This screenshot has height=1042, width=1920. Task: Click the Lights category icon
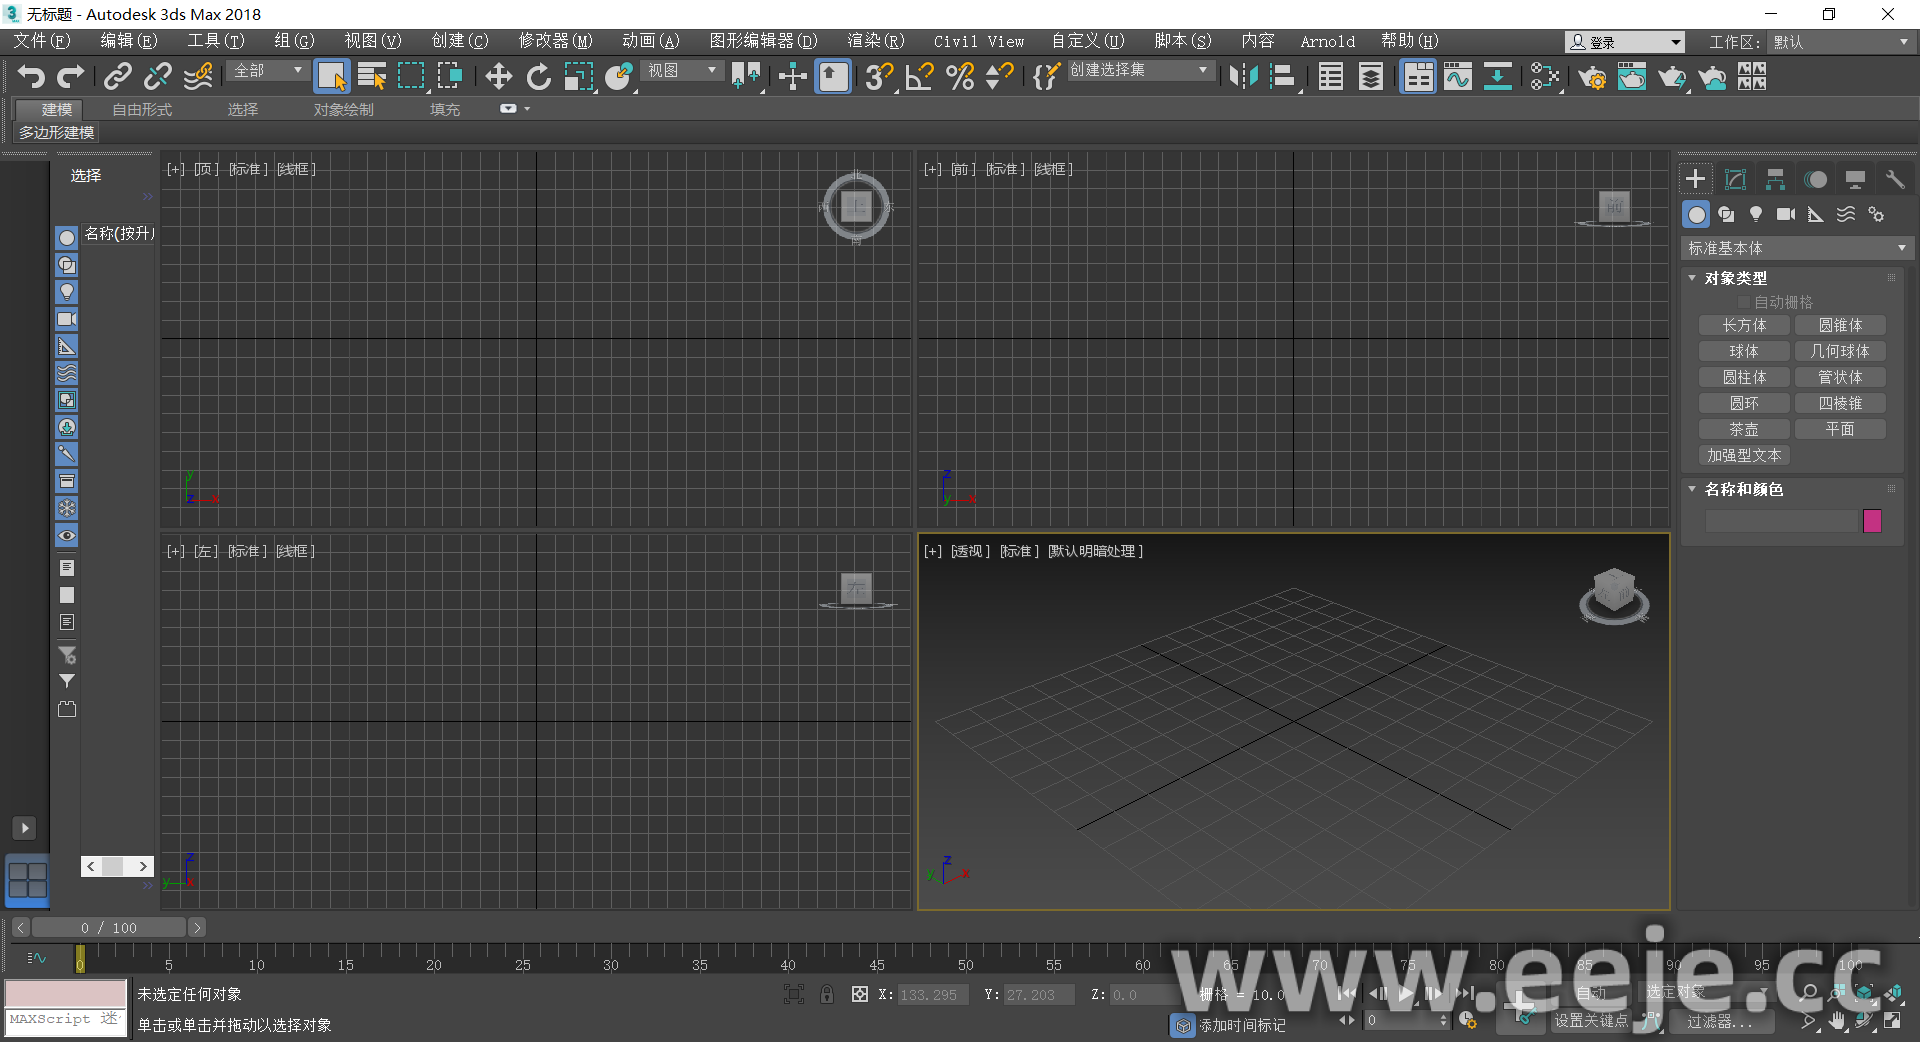pos(1756,214)
